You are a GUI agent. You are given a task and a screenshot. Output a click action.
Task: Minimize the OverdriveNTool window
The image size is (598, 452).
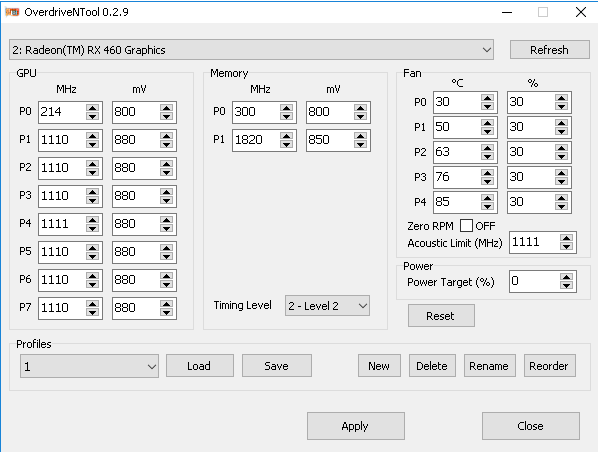(x=507, y=12)
